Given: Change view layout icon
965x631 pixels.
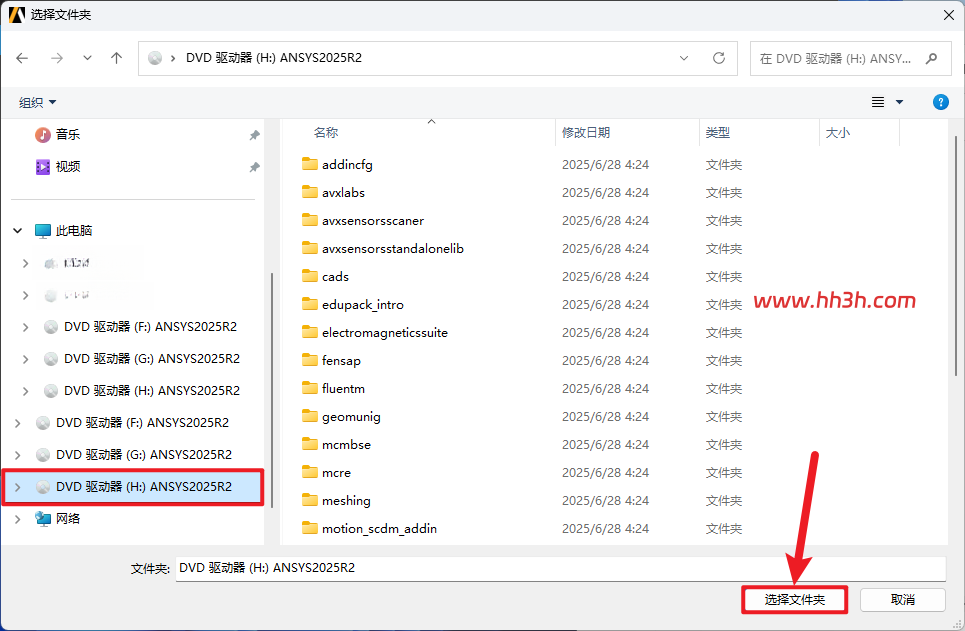Looking at the screenshot, I should click(x=878, y=102).
